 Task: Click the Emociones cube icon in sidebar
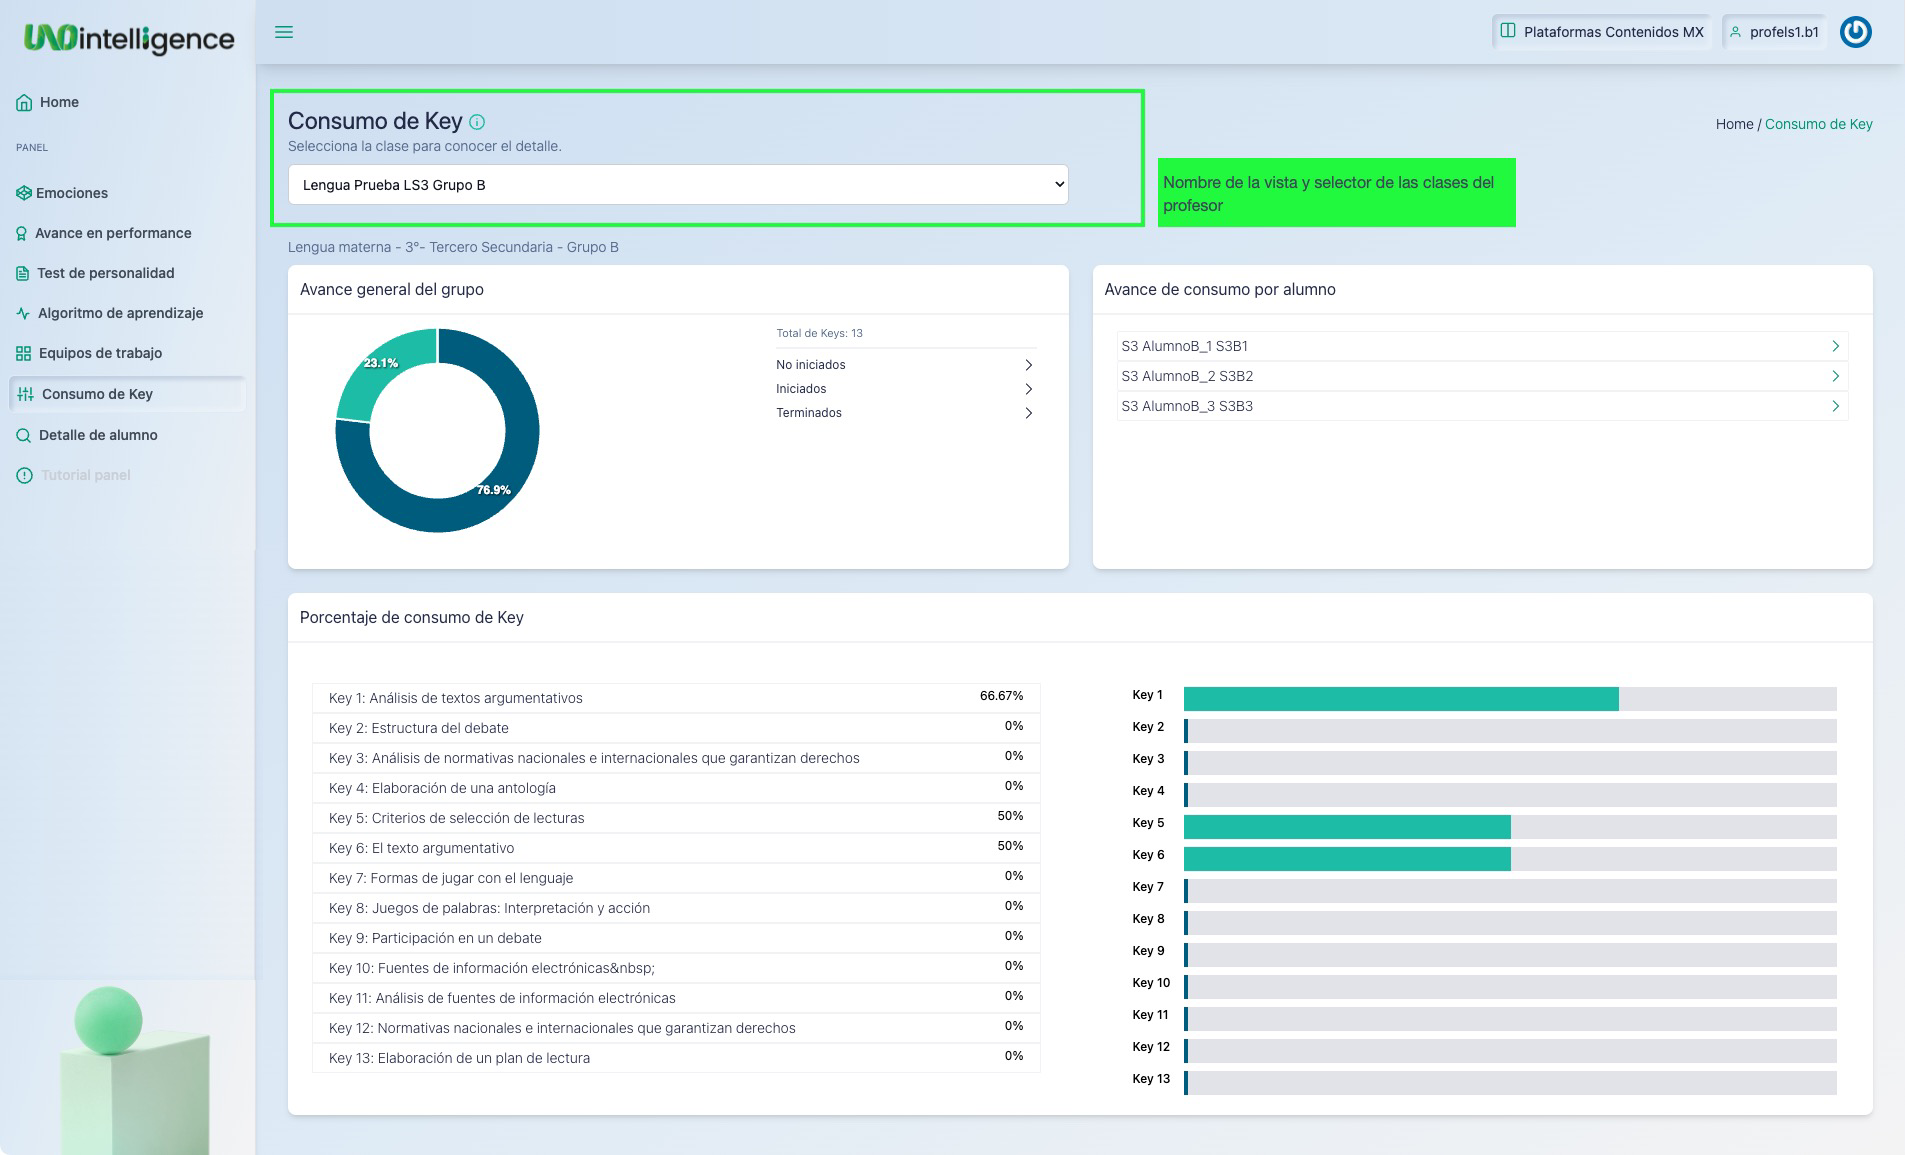23,193
